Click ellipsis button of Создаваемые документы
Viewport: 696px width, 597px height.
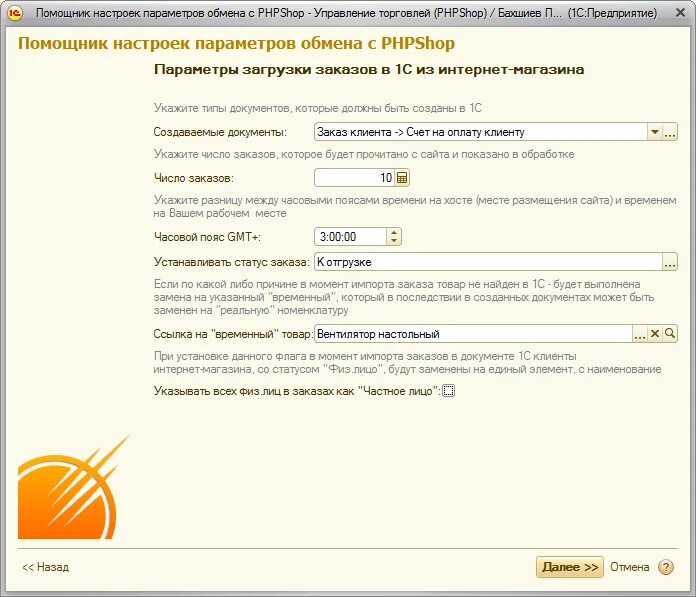[x=670, y=132]
